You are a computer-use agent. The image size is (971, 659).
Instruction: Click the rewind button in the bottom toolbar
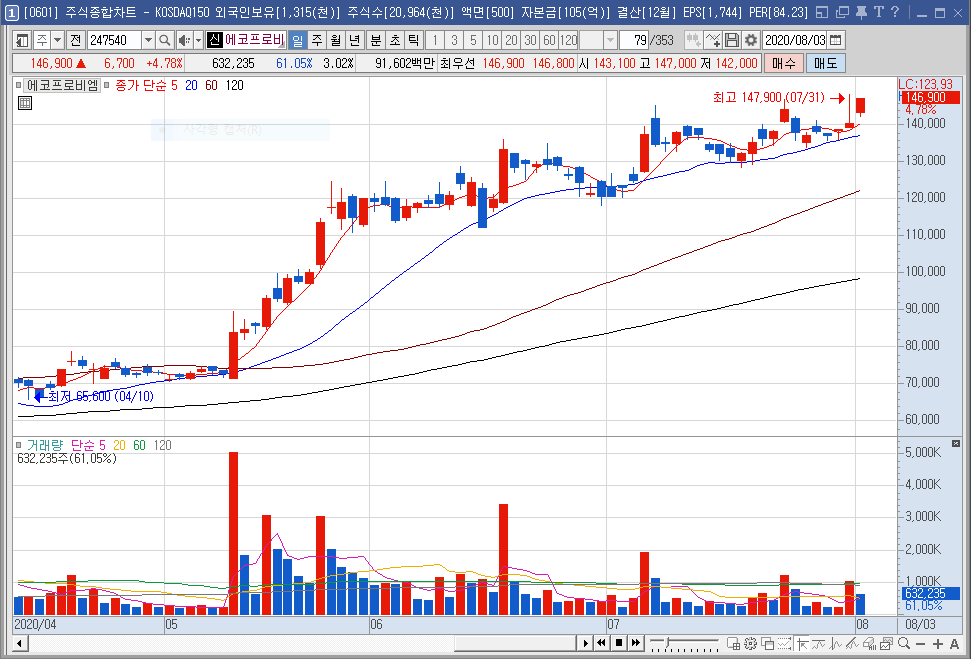[x=601, y=644]
